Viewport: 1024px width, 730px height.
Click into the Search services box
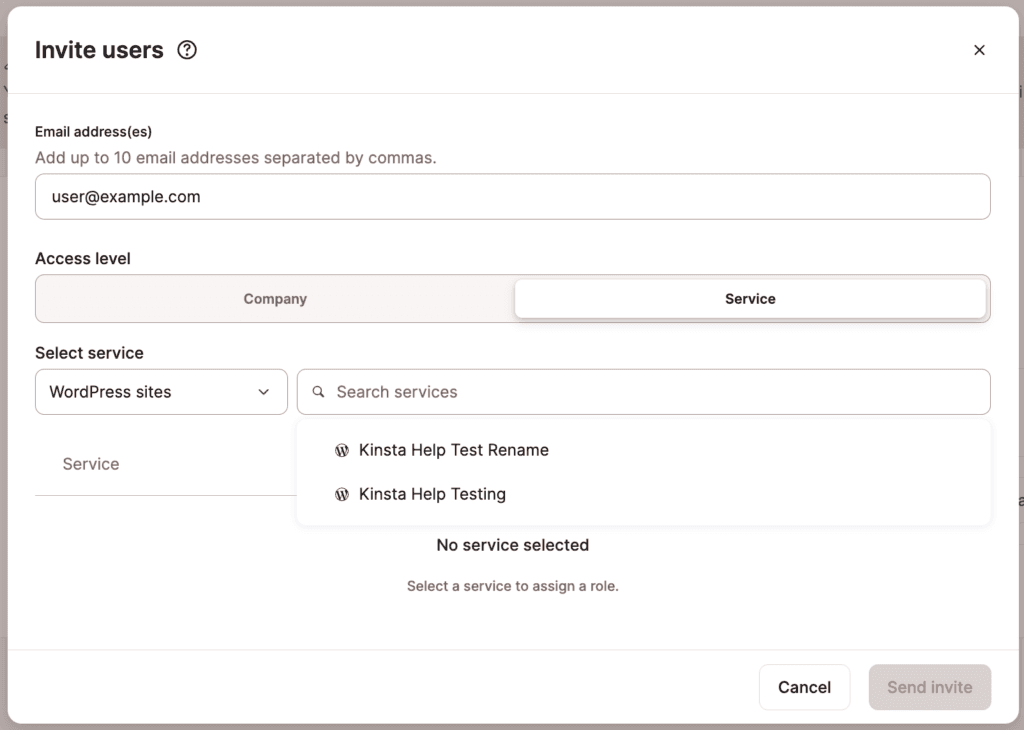click(x=650, y=392)
